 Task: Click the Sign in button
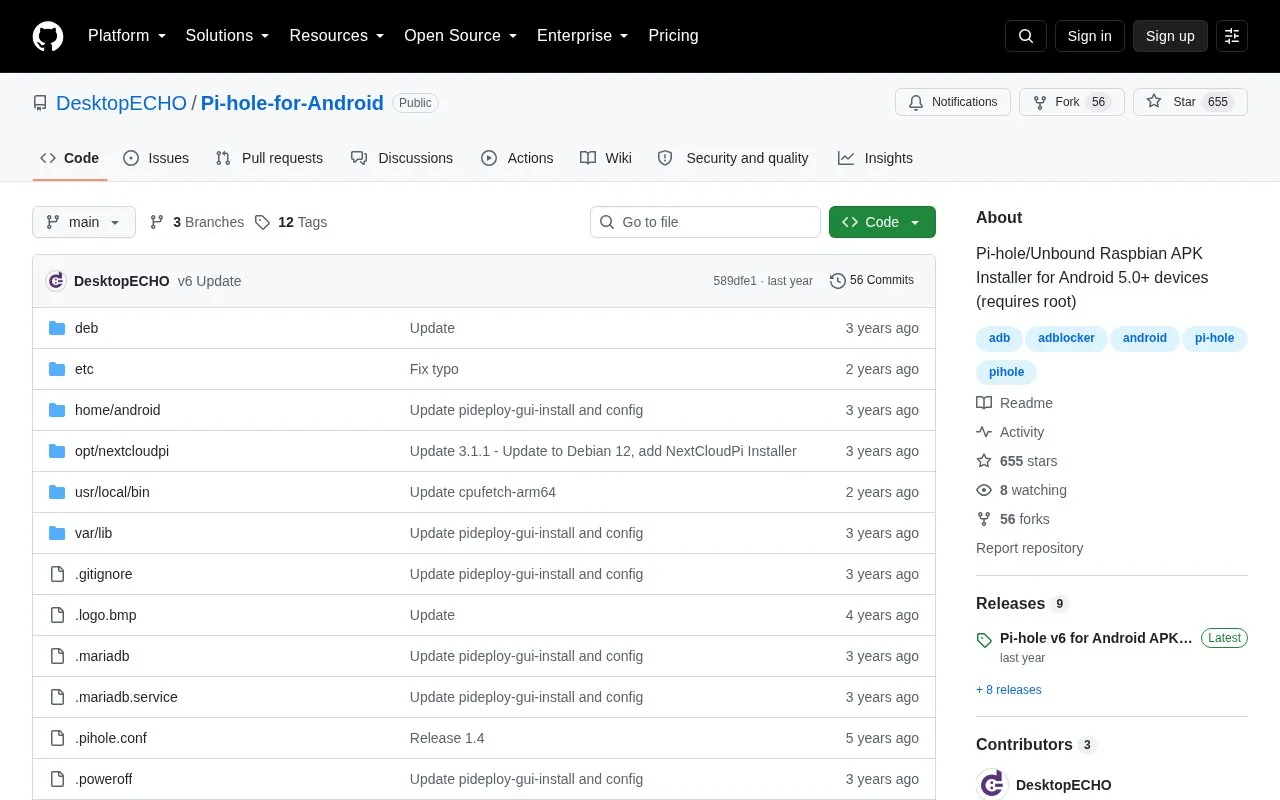pos(1089,36)
